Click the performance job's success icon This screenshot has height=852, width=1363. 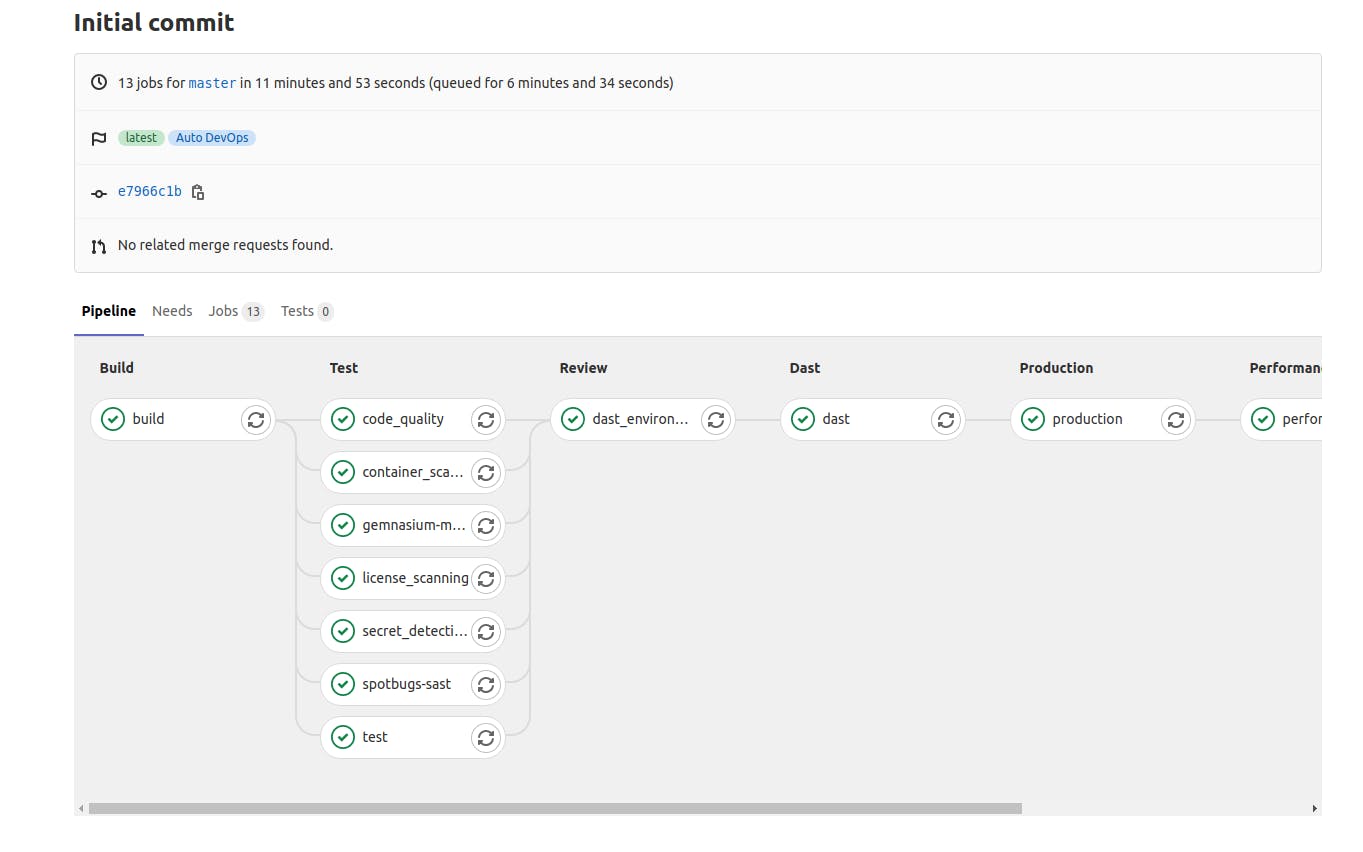(x=1262, y=419)
